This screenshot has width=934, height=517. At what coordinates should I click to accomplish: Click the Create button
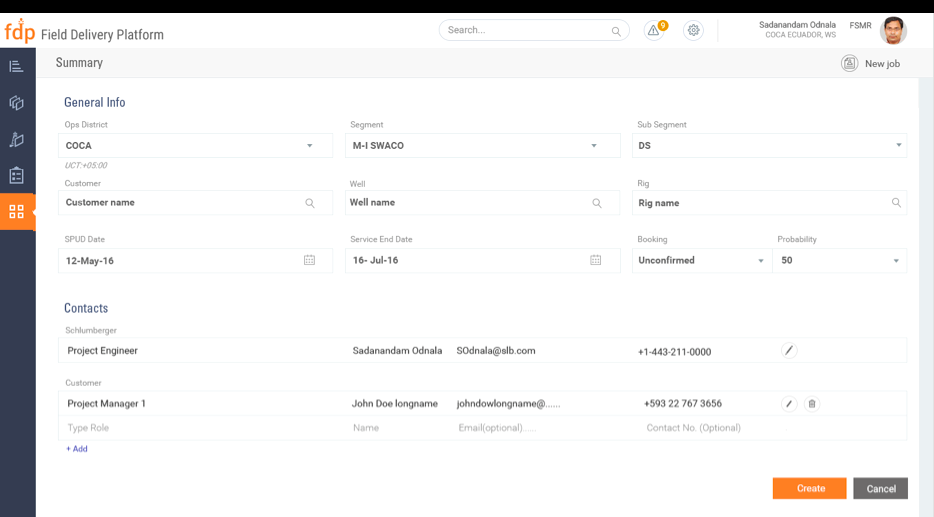coord(809,488)
